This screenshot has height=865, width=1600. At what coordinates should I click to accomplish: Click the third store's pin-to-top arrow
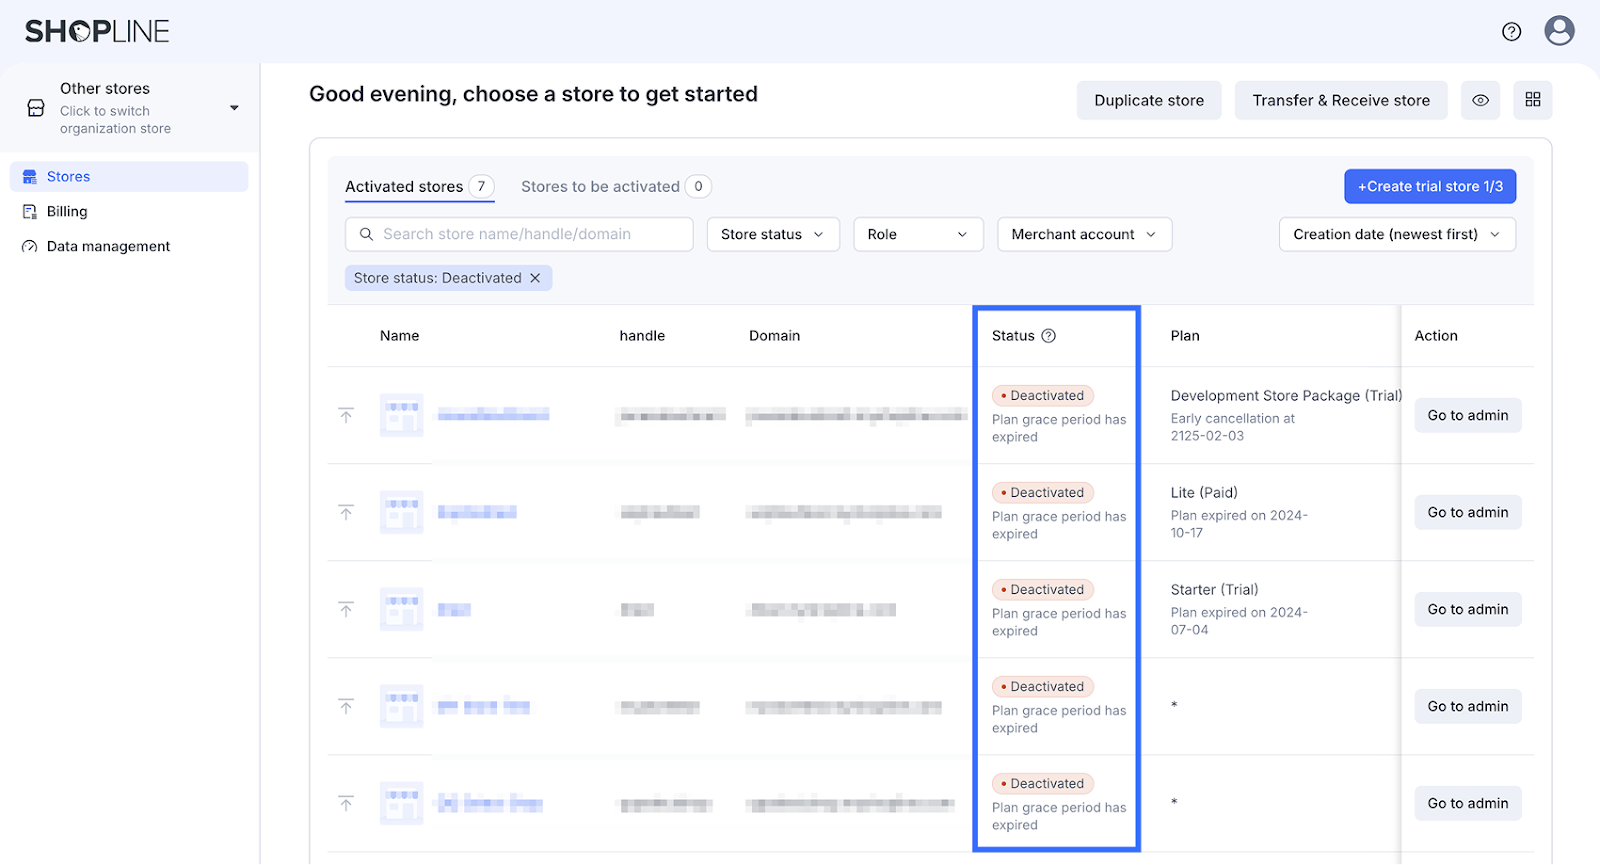coord(346,610)
